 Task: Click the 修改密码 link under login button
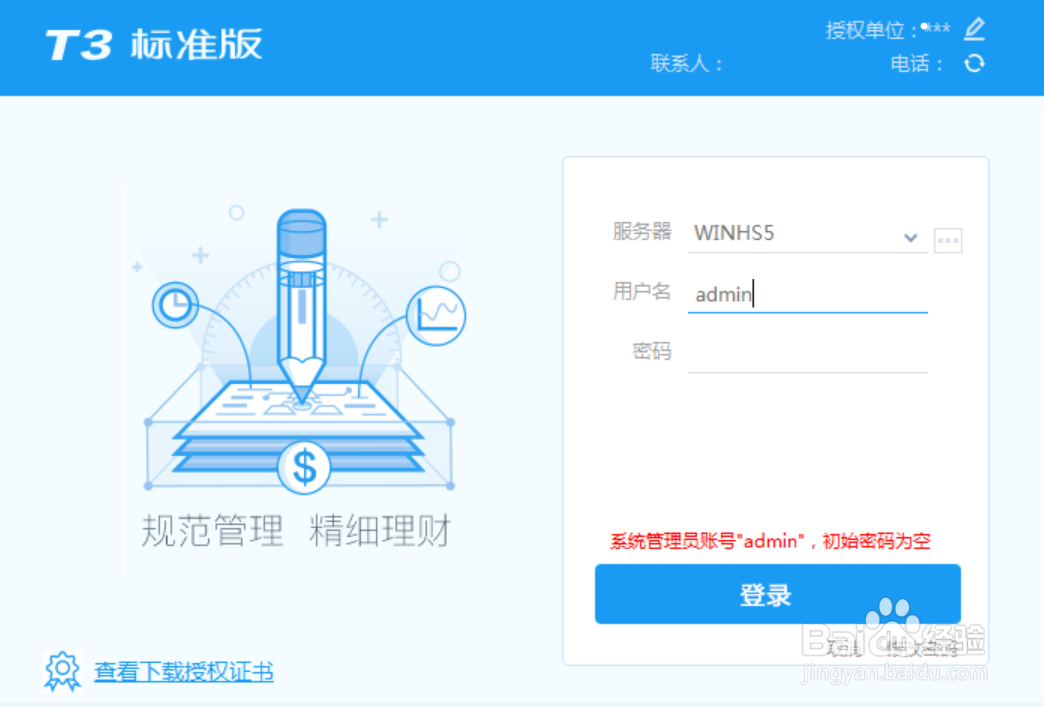(921, 647)
